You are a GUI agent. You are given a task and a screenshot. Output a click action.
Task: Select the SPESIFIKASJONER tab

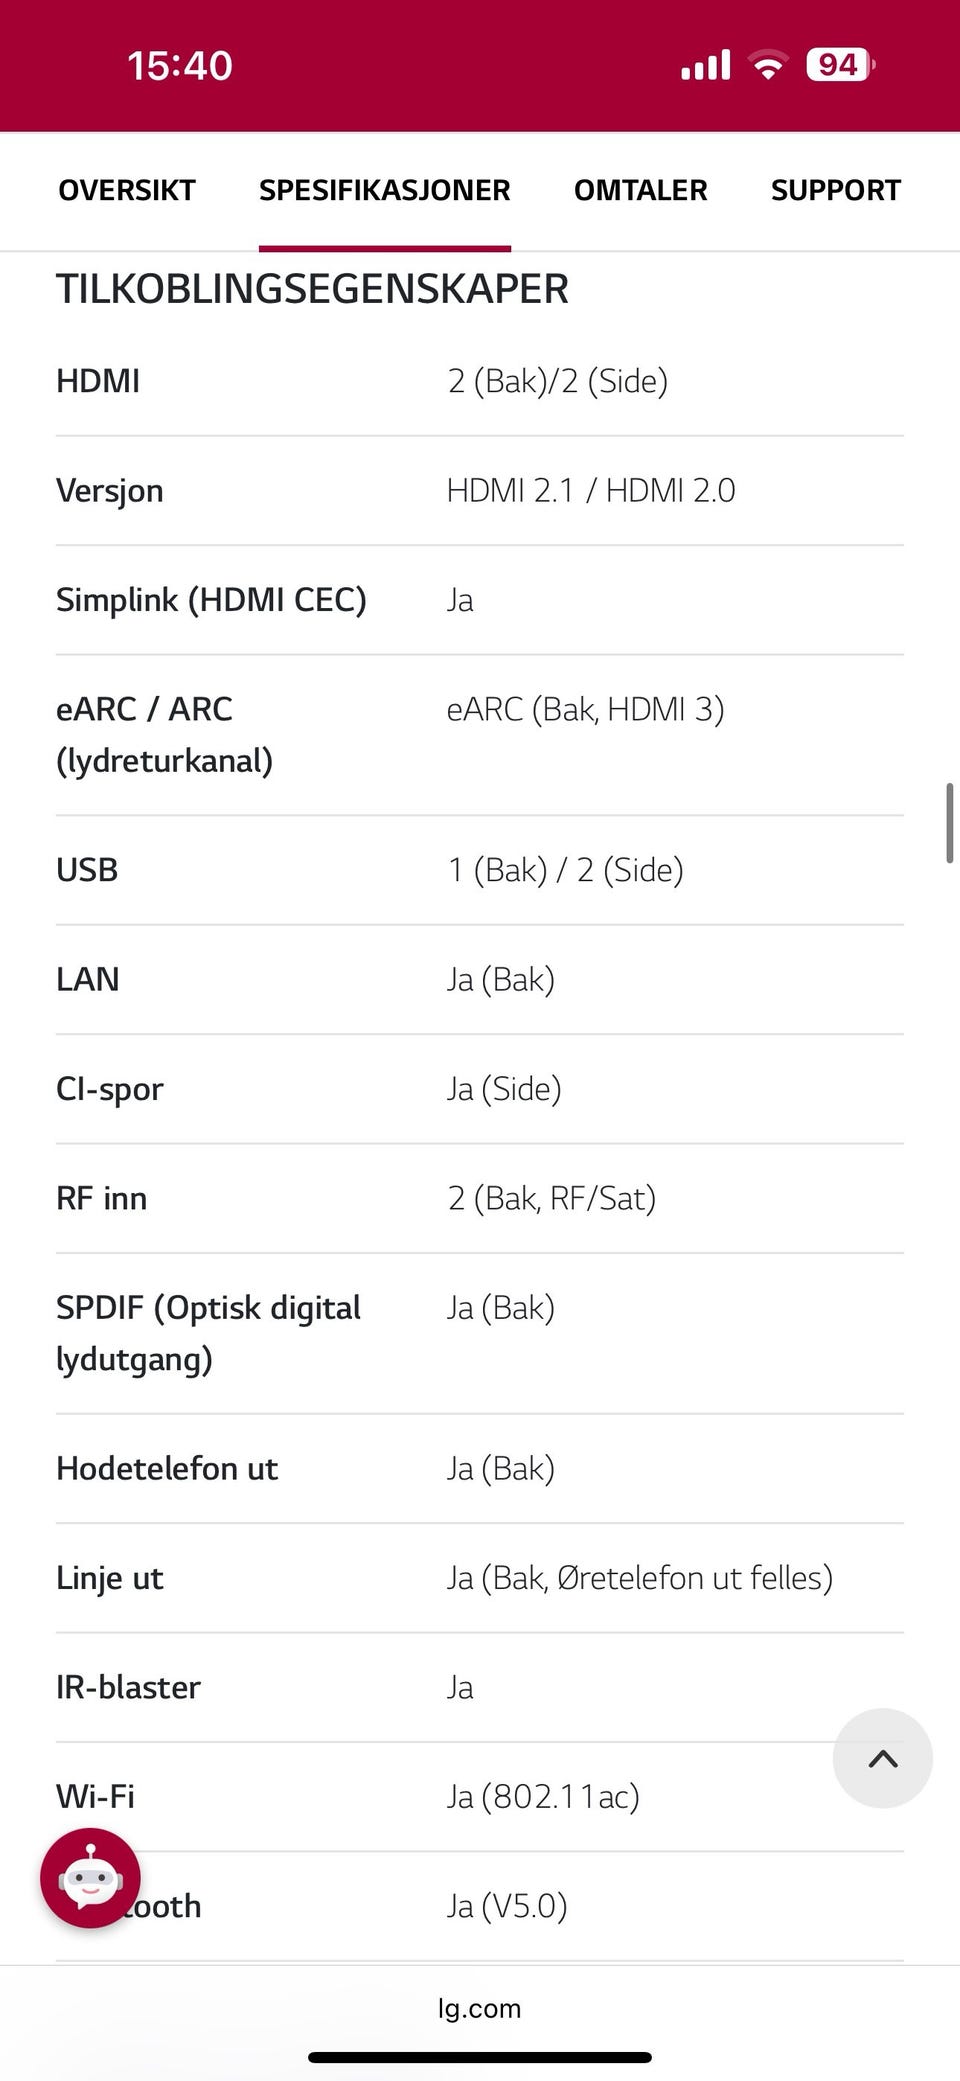pyautogui.click(x=385, y=190)
